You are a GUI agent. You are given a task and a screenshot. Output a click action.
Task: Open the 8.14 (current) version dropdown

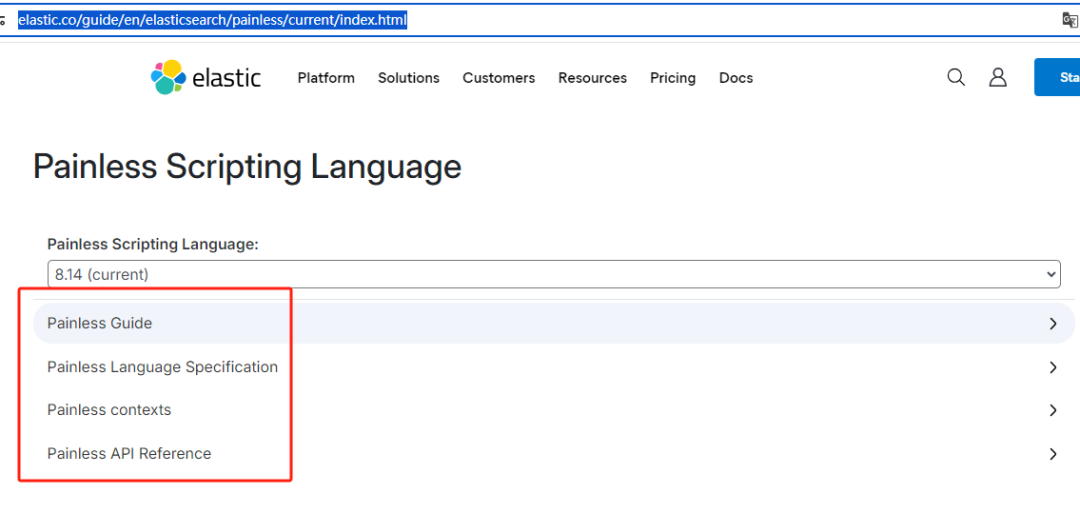(x=554, y=274)
